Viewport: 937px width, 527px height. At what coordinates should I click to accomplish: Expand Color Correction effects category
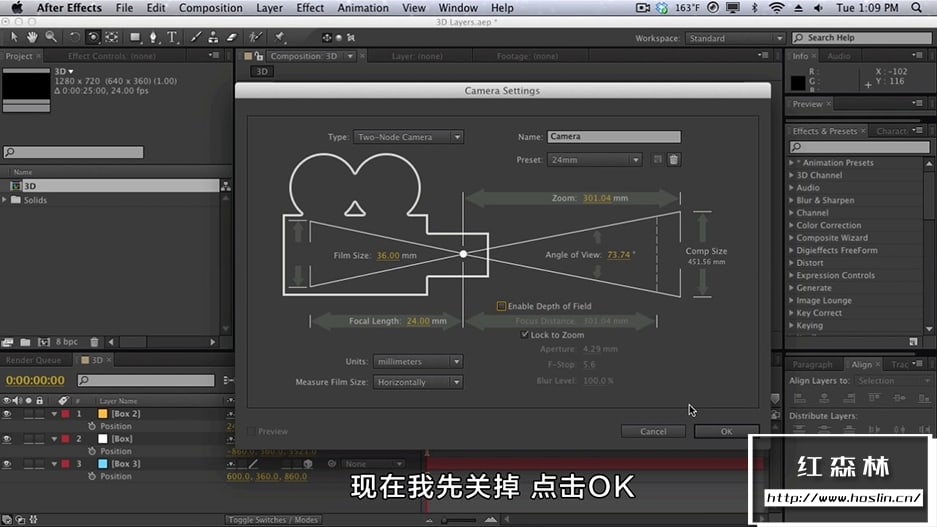pyautogui.click(x=792, y=225)
